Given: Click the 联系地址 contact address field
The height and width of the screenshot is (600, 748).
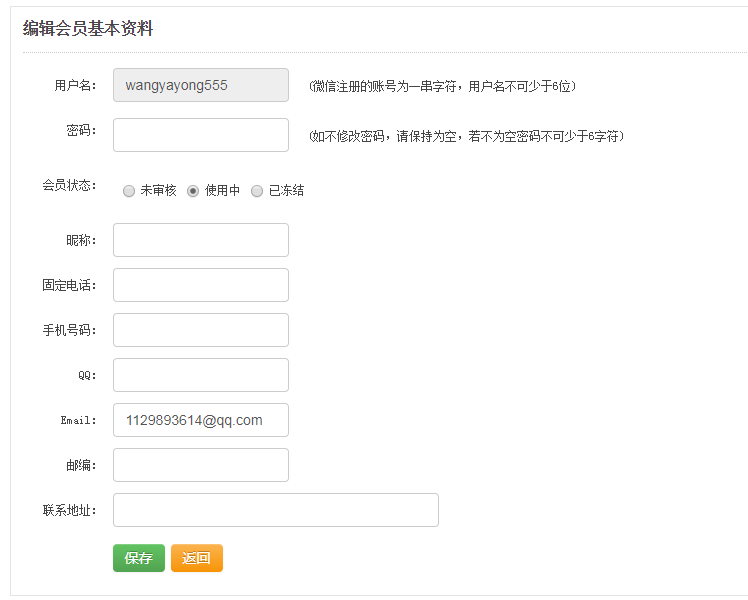Looking at the screenshot, I should point(276,510).
